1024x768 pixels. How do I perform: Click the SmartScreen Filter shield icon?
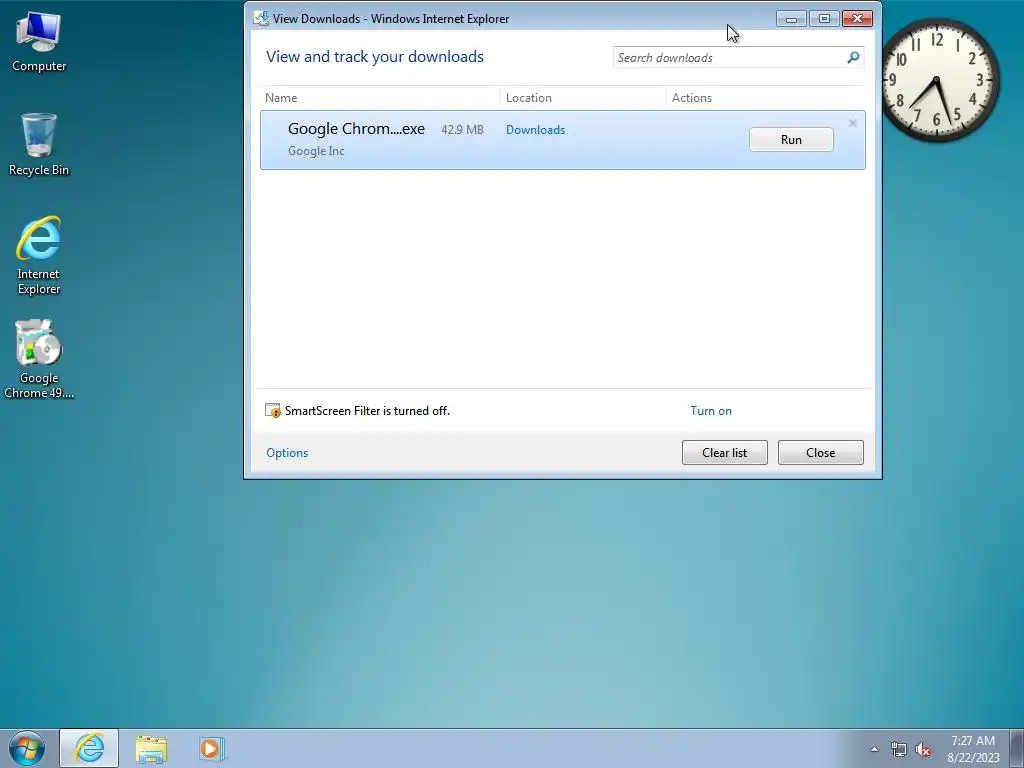pos(272,411)
